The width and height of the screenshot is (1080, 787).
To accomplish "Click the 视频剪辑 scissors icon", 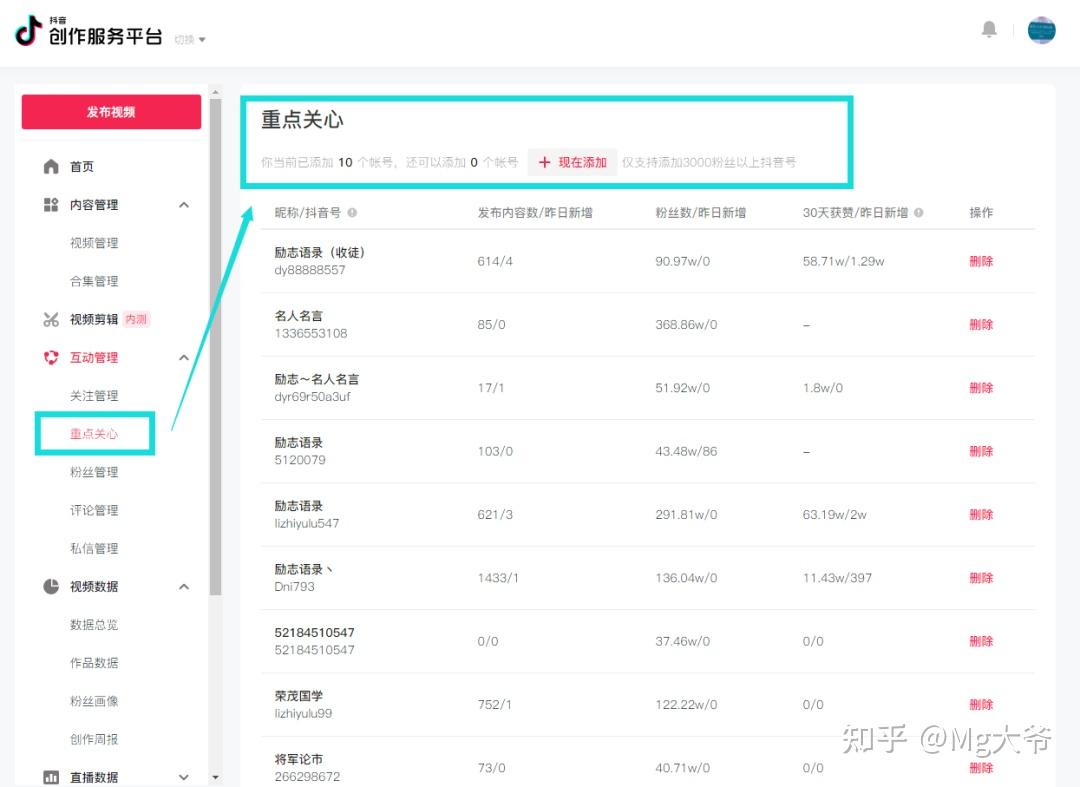I will coord(51,319).
